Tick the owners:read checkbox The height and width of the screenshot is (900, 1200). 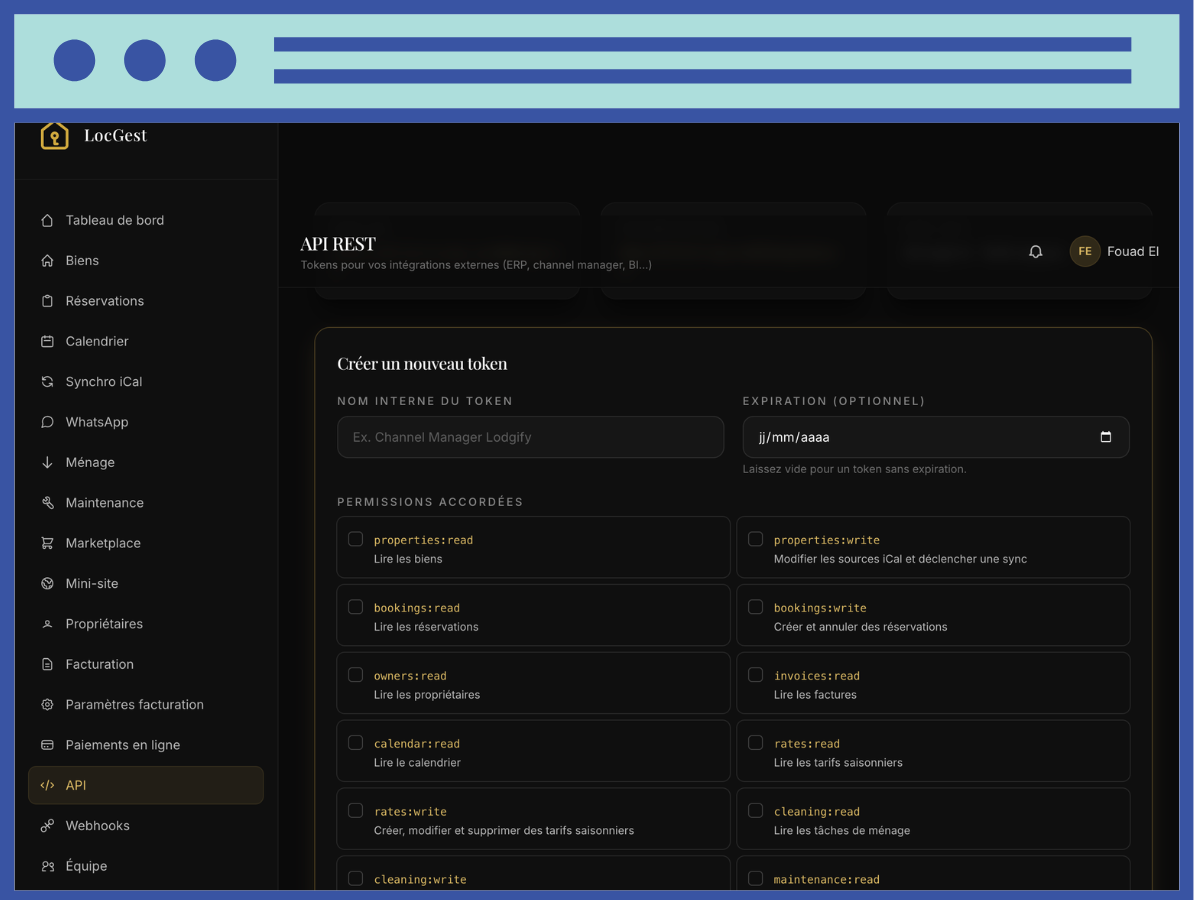tap(355, 675)
